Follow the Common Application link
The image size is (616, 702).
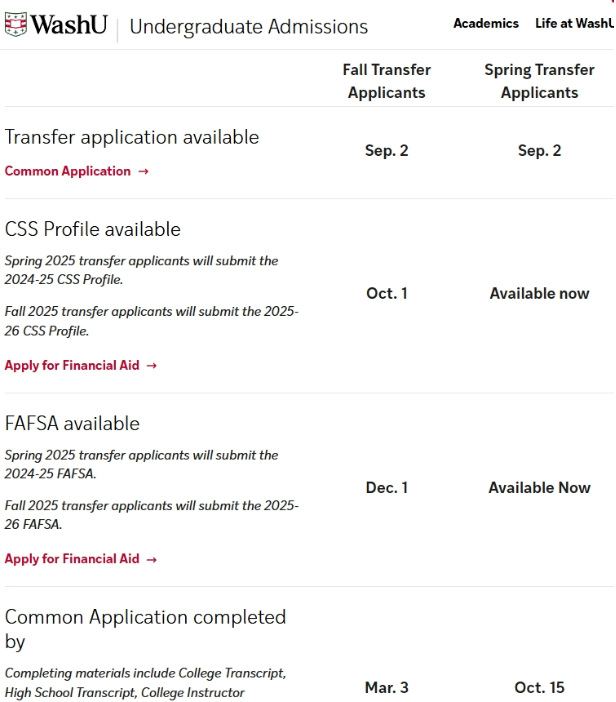coord(68,171)
